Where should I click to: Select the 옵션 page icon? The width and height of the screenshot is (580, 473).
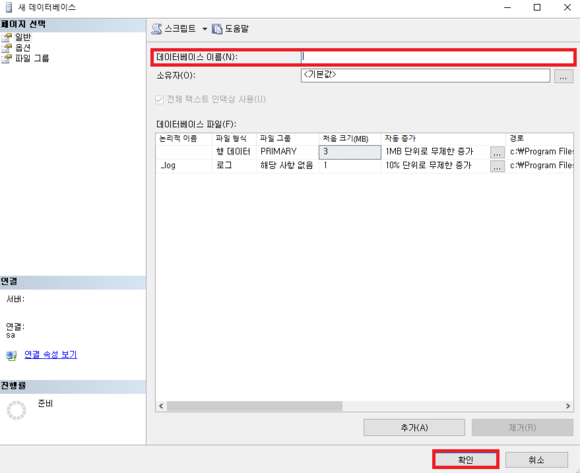click(7, 48)
